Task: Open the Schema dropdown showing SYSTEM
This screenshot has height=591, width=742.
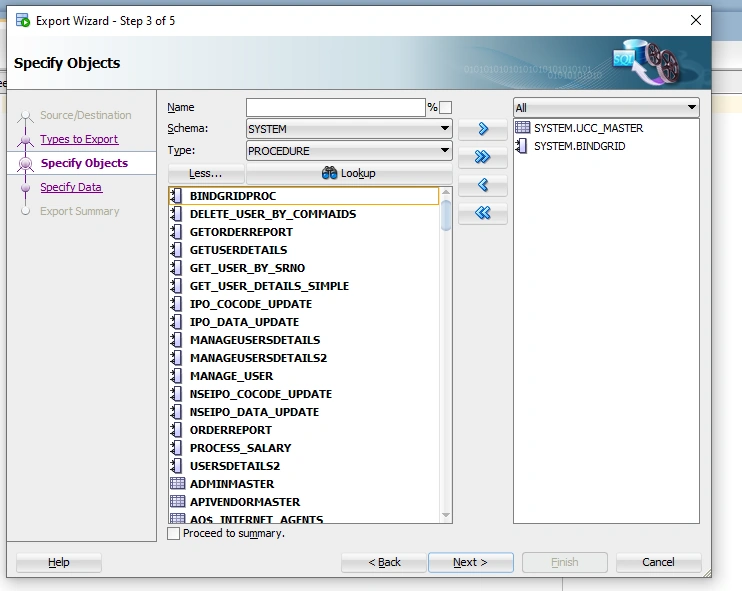Action: 349,129
